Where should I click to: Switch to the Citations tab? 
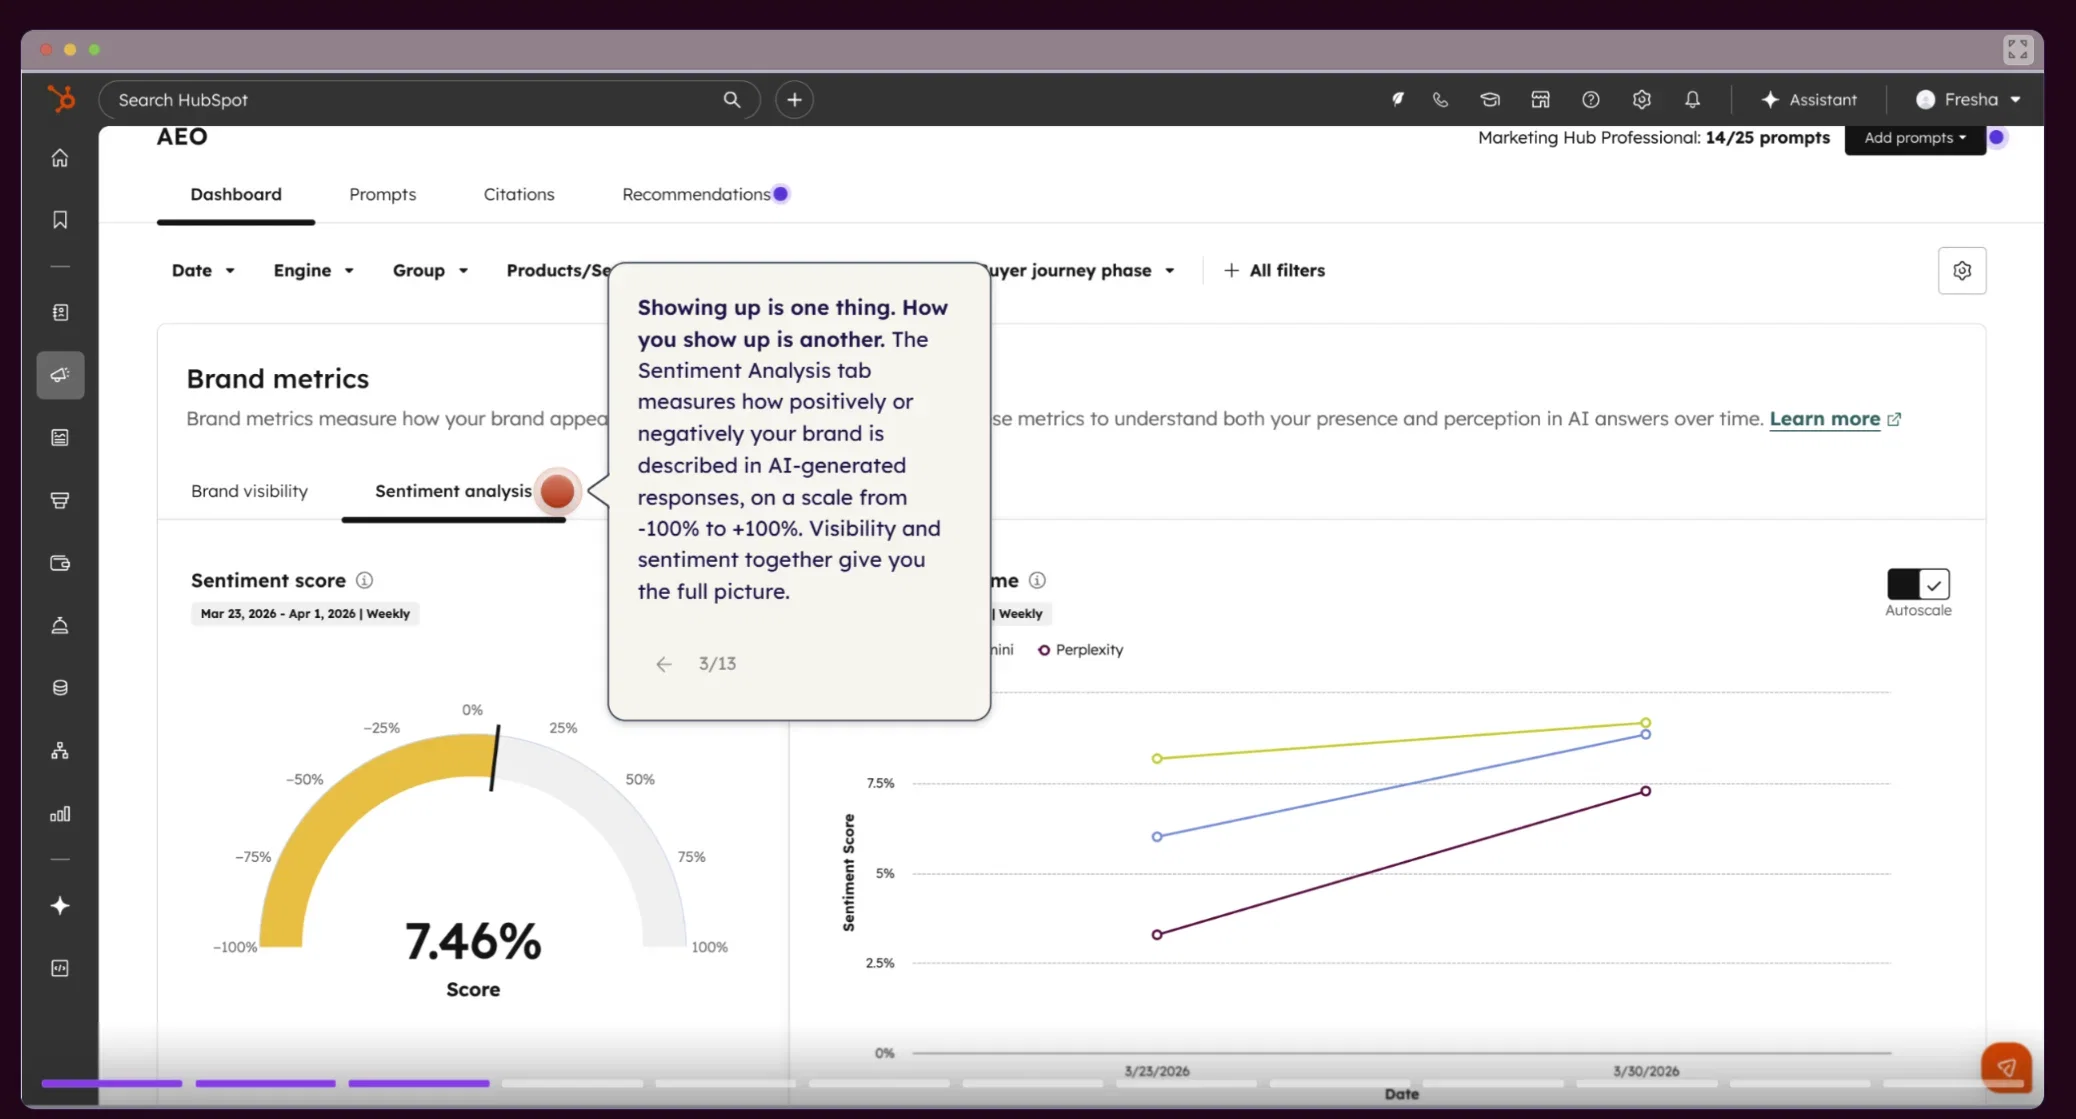click(519, 194)
